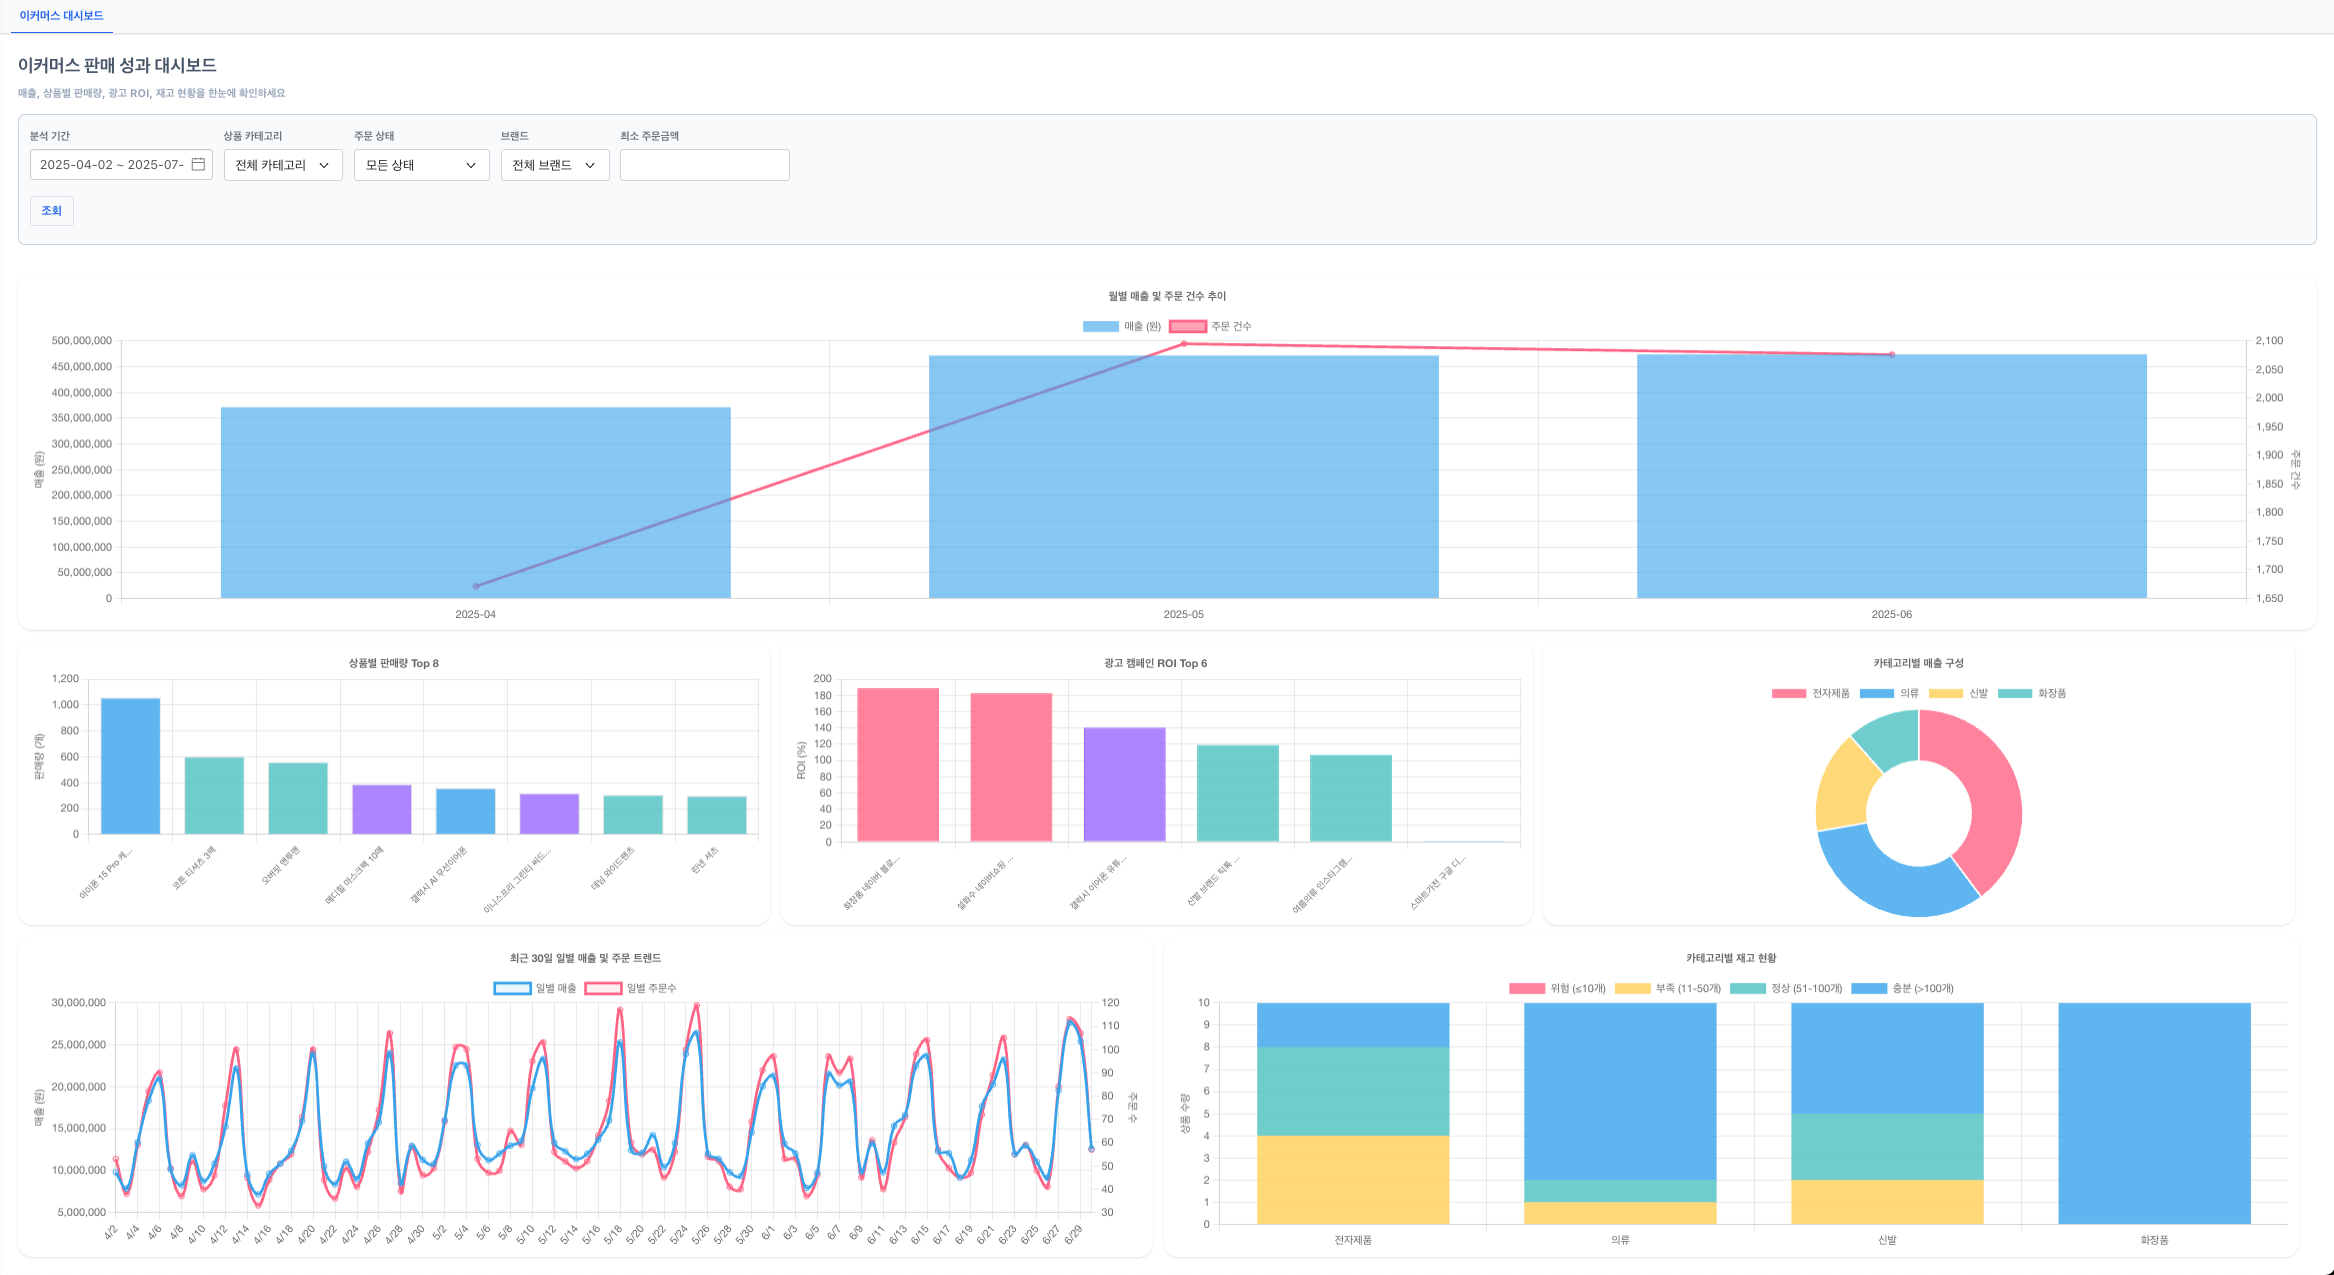Toggle 의류 legend in category revenue chart
The image size is (2334, 1275).
coord(1889,693)
